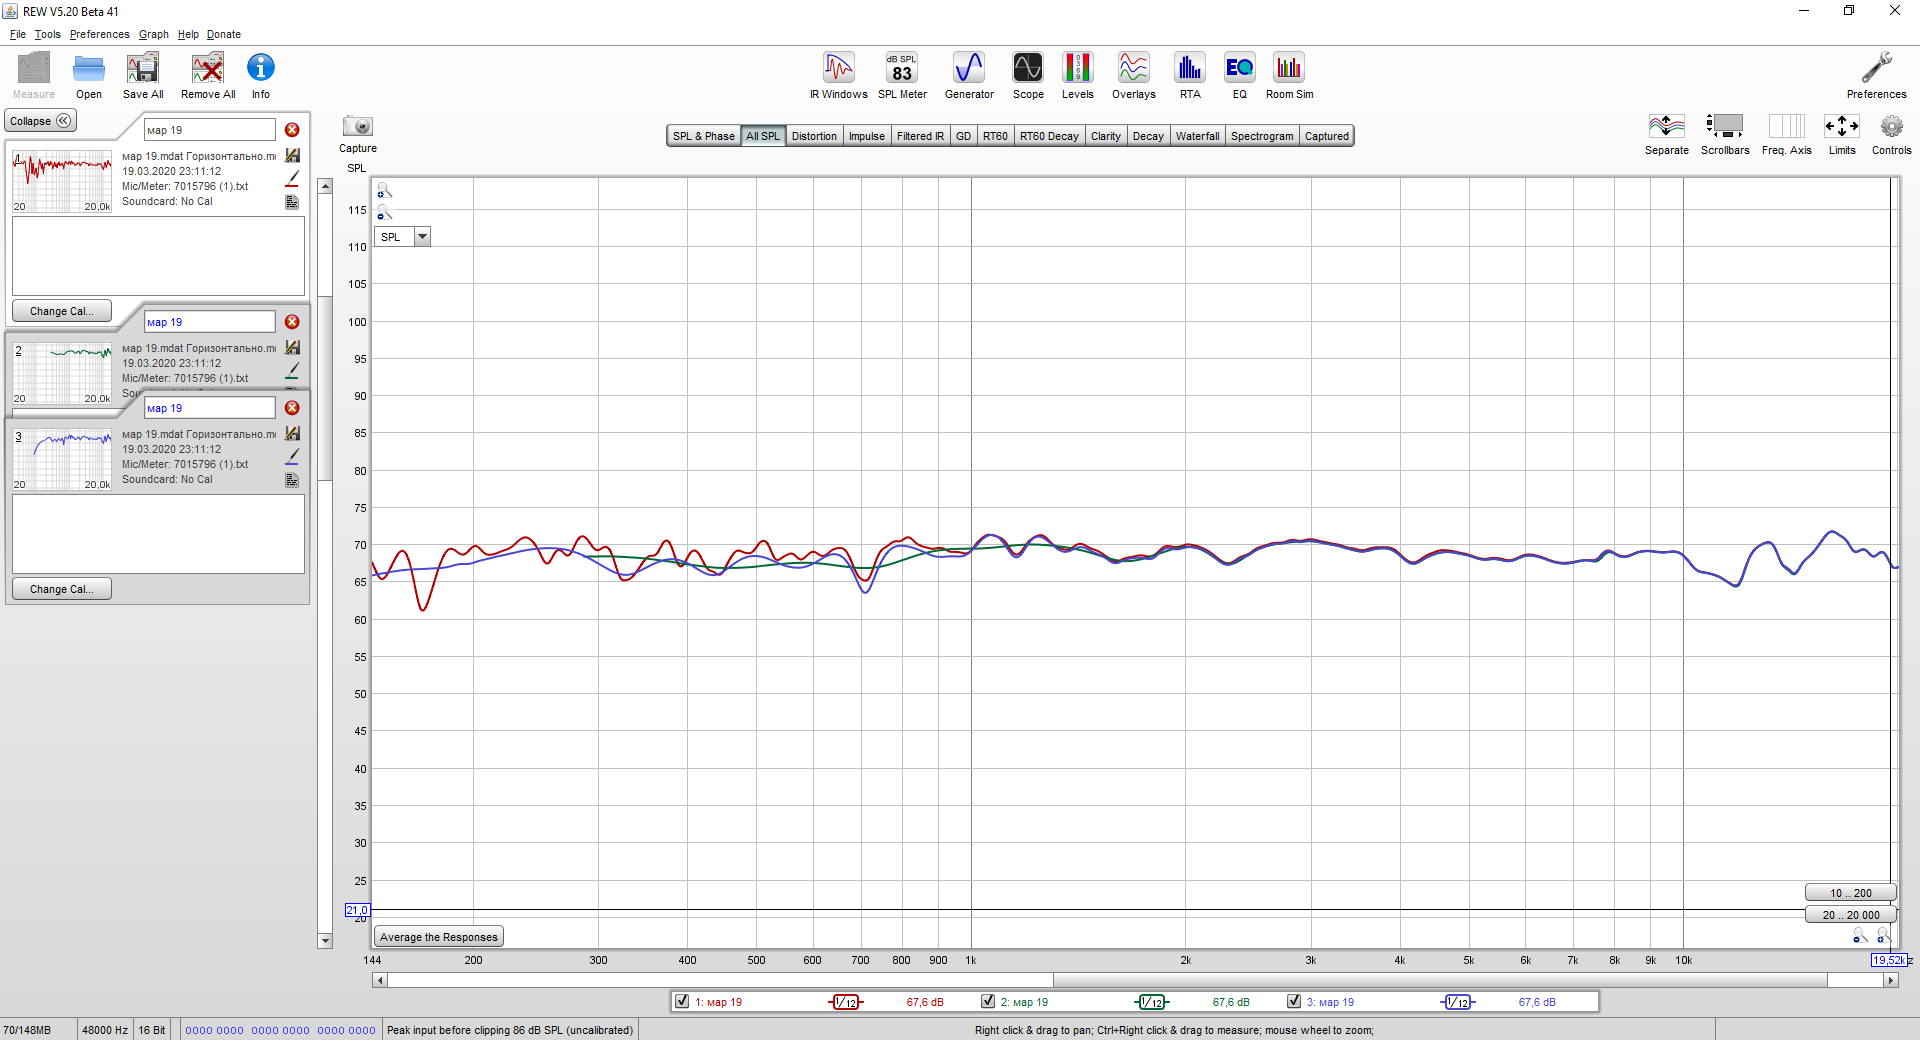1920x1056 pixels.
Task: Toggle notes icon for measurement 1
Action: point(292,202)
